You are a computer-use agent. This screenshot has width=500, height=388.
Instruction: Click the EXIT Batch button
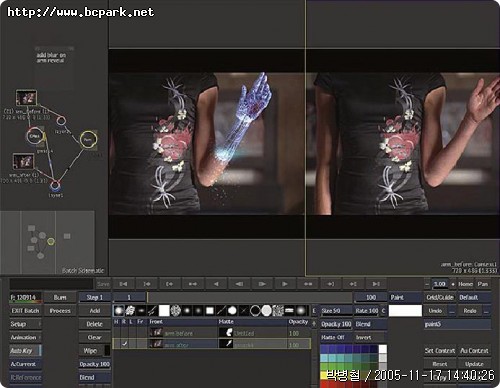click(x=25, y=311)
